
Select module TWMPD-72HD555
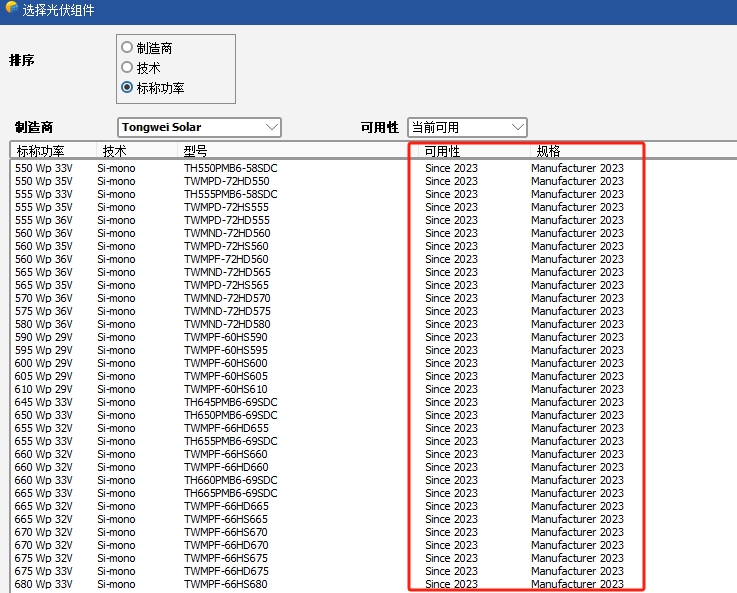pos(227,220)
